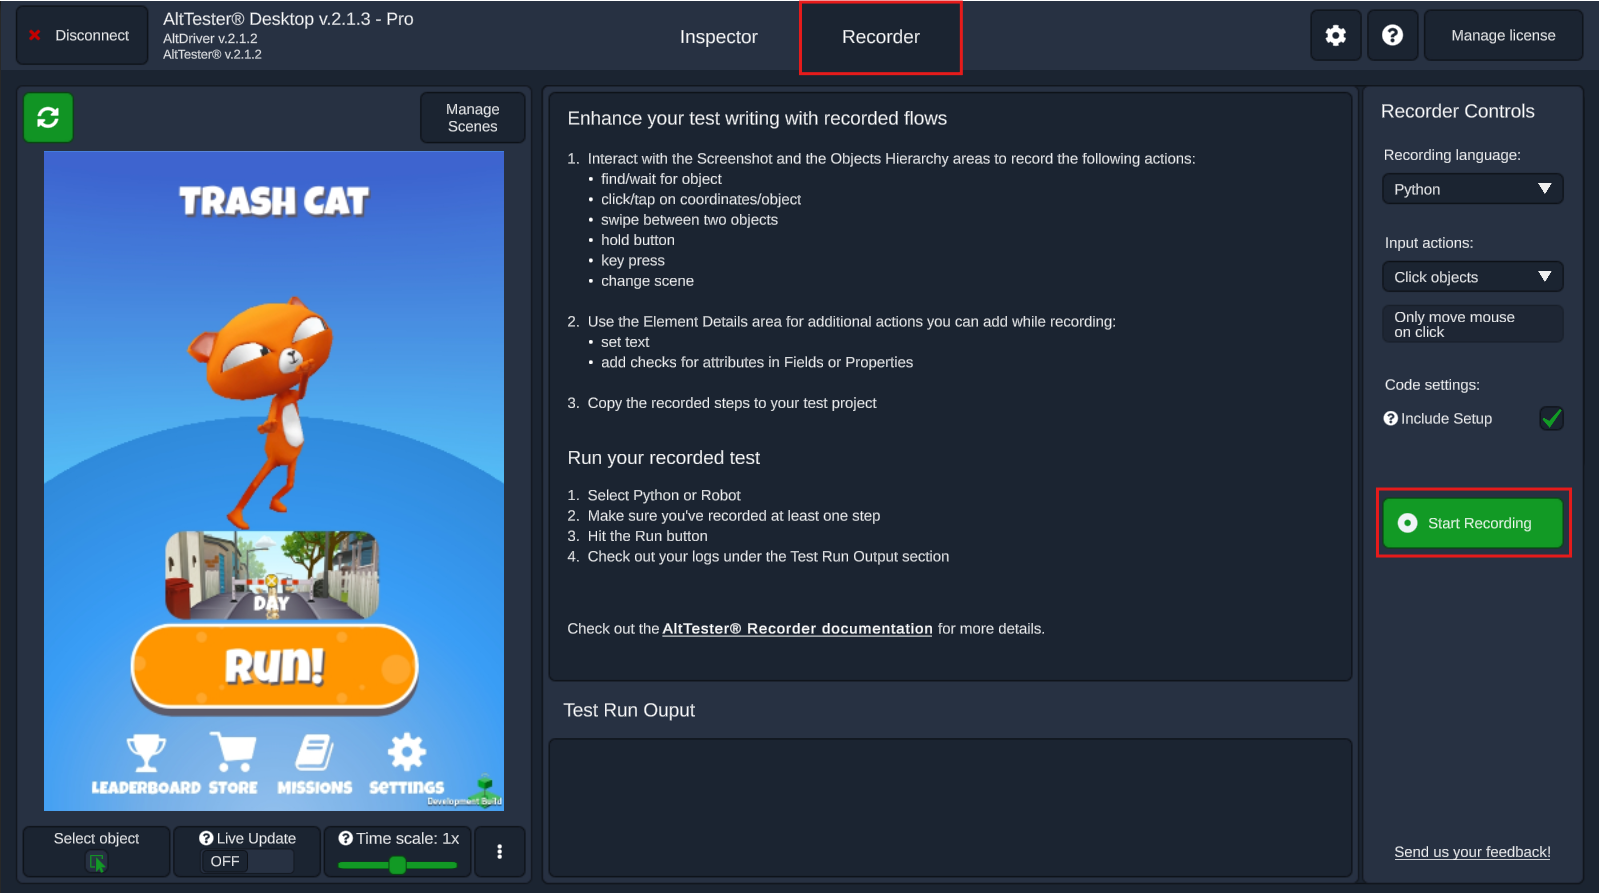
Task: Expand the Click objects input actions dropdown
Action: (x=1472, y=277)
